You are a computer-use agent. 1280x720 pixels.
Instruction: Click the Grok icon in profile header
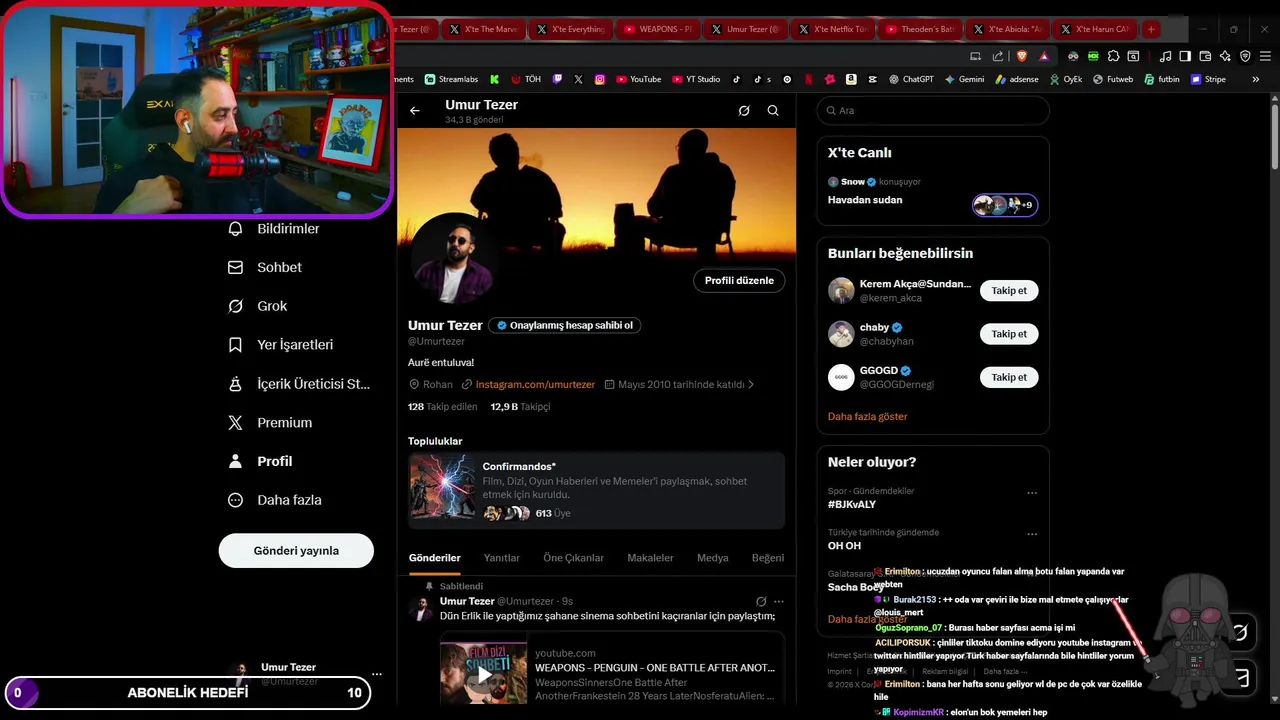coord(744,111)
